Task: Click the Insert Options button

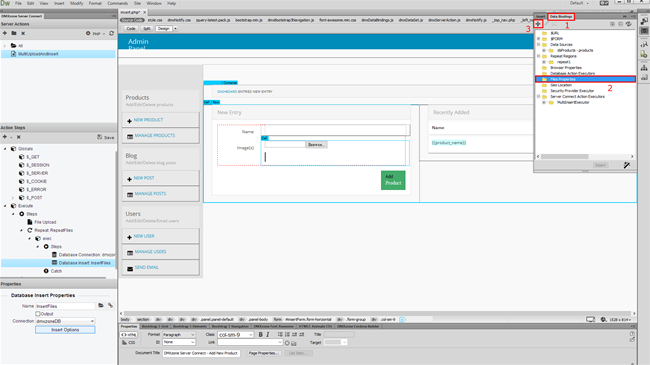Action: coord(65,330)
